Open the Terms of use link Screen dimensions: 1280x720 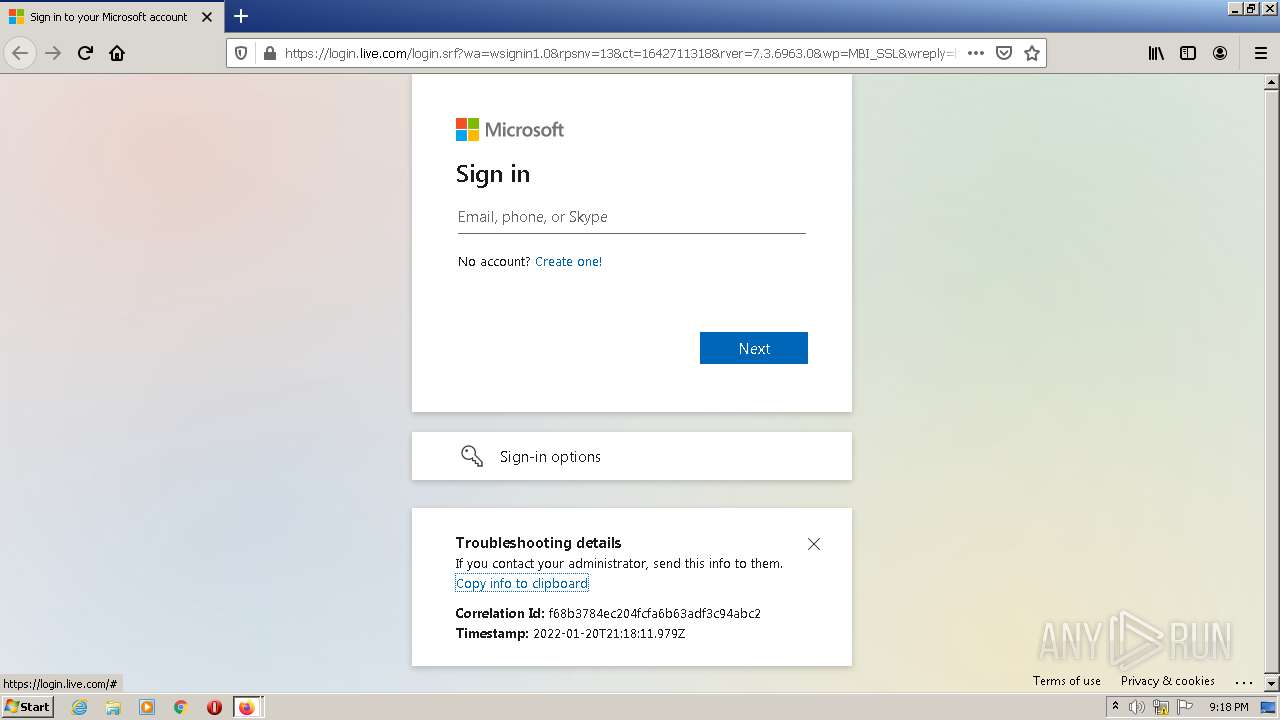1067,681
